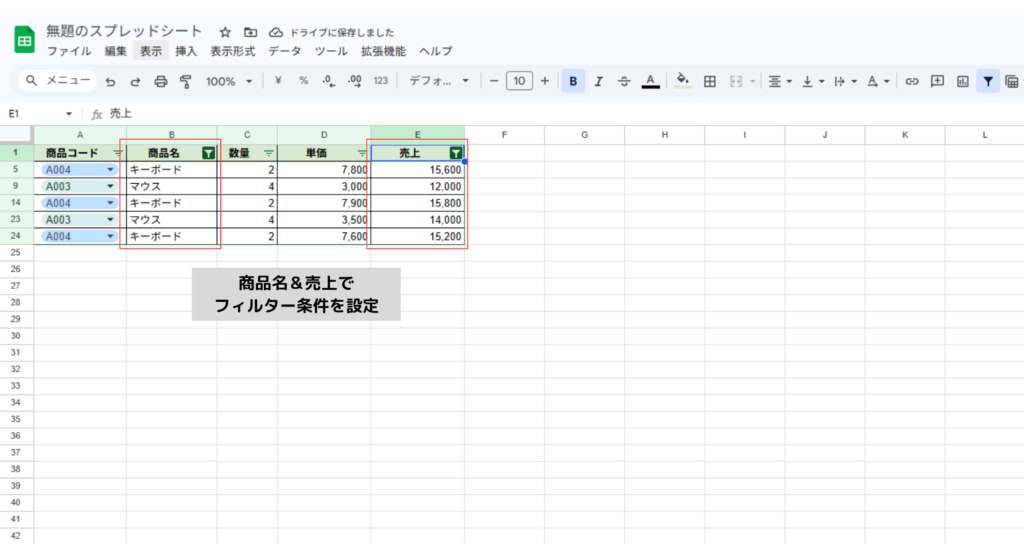Open the 拡張機能 menu
The width and height of the screenshot is (1024, 559).
[383, 51]
